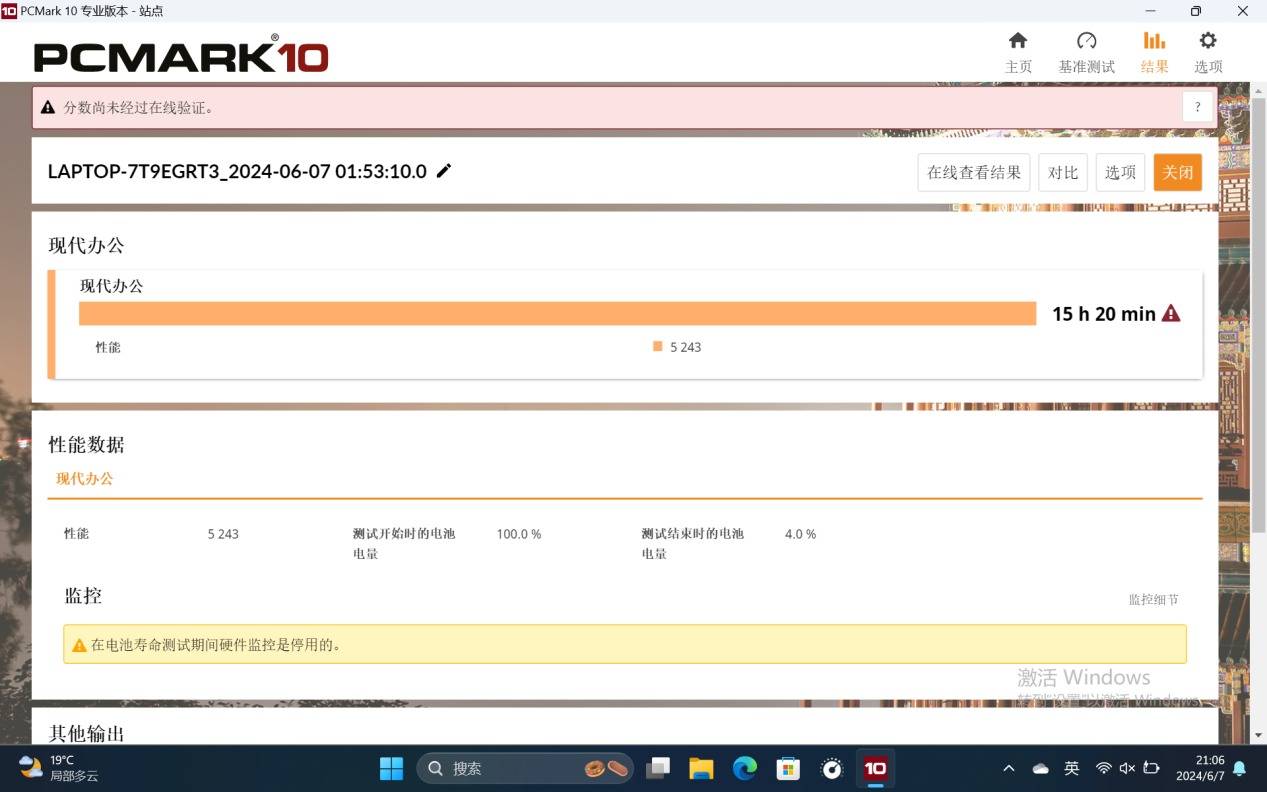1267x792 pixels.
Task: Click the 100.0 % starting battery value
Action: click(x=519, y=534)
